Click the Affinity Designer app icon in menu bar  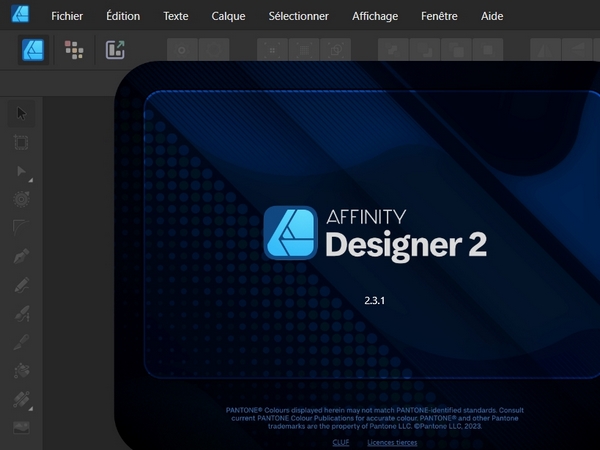pos(20,14)
